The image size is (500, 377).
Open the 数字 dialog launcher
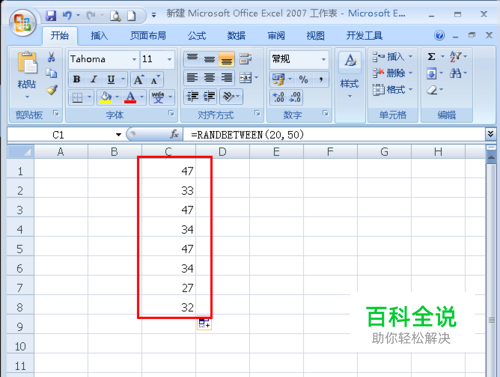pyautogui.click(x=325, y=113)
